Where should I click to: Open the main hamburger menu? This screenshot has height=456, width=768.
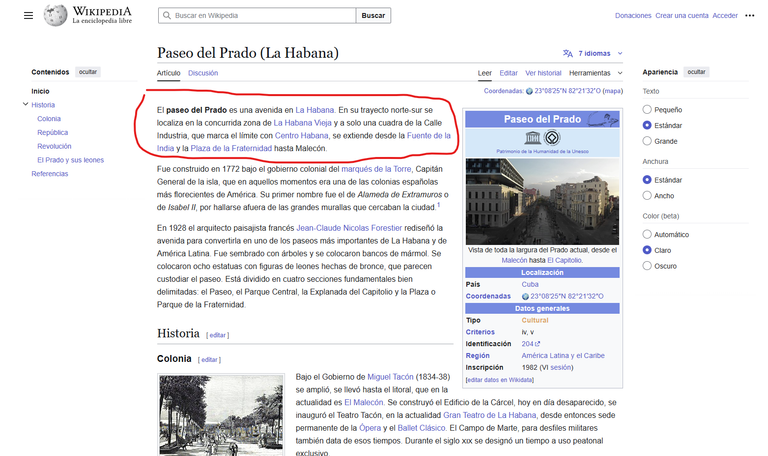click(28, 16)
